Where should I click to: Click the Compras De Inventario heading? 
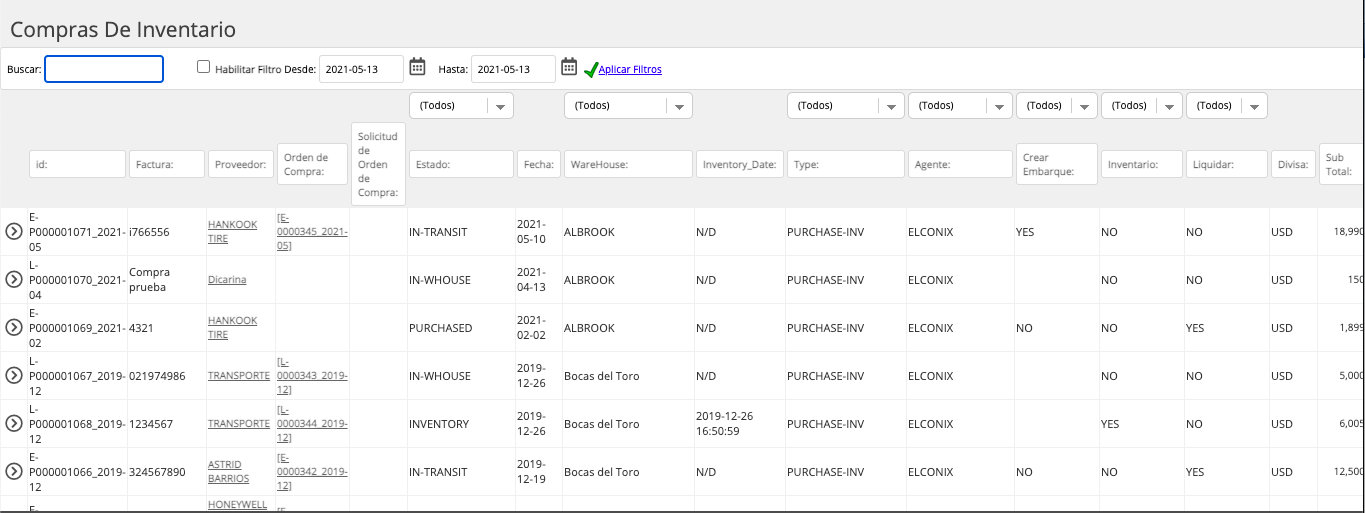[123, 30]
